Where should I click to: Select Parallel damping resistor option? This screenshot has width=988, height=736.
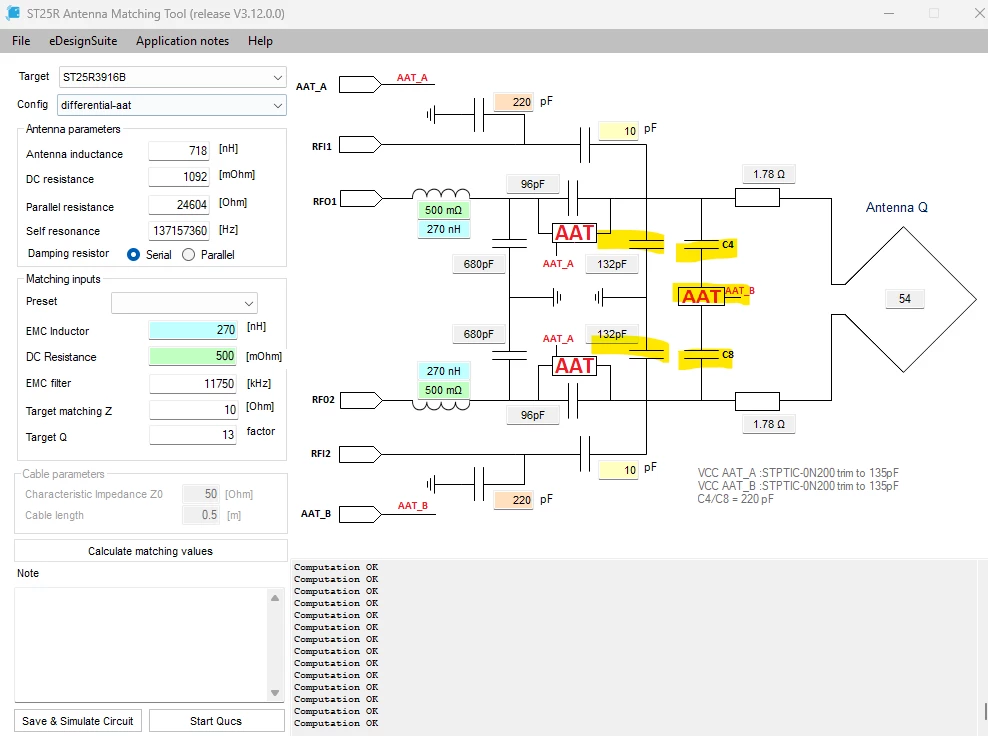pos(188,255)
